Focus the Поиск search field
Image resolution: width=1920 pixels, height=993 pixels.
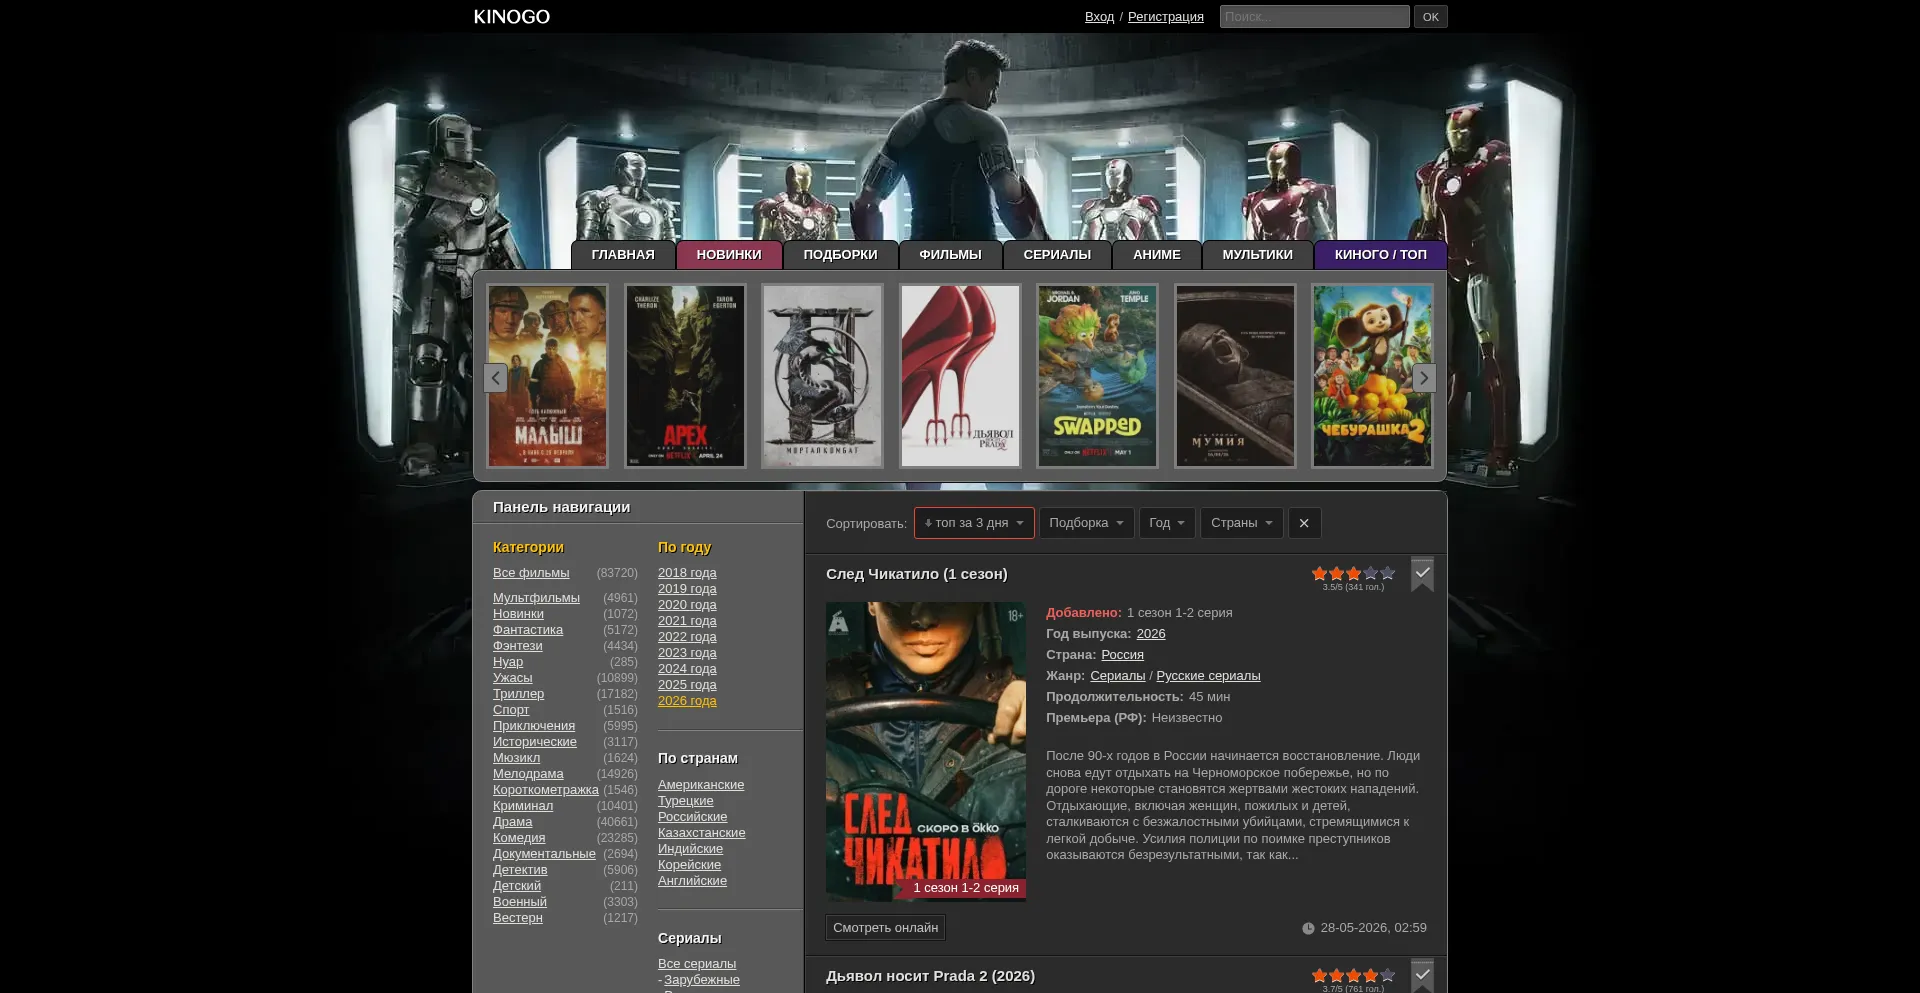pyautogui.click(x=1314, y=17)
